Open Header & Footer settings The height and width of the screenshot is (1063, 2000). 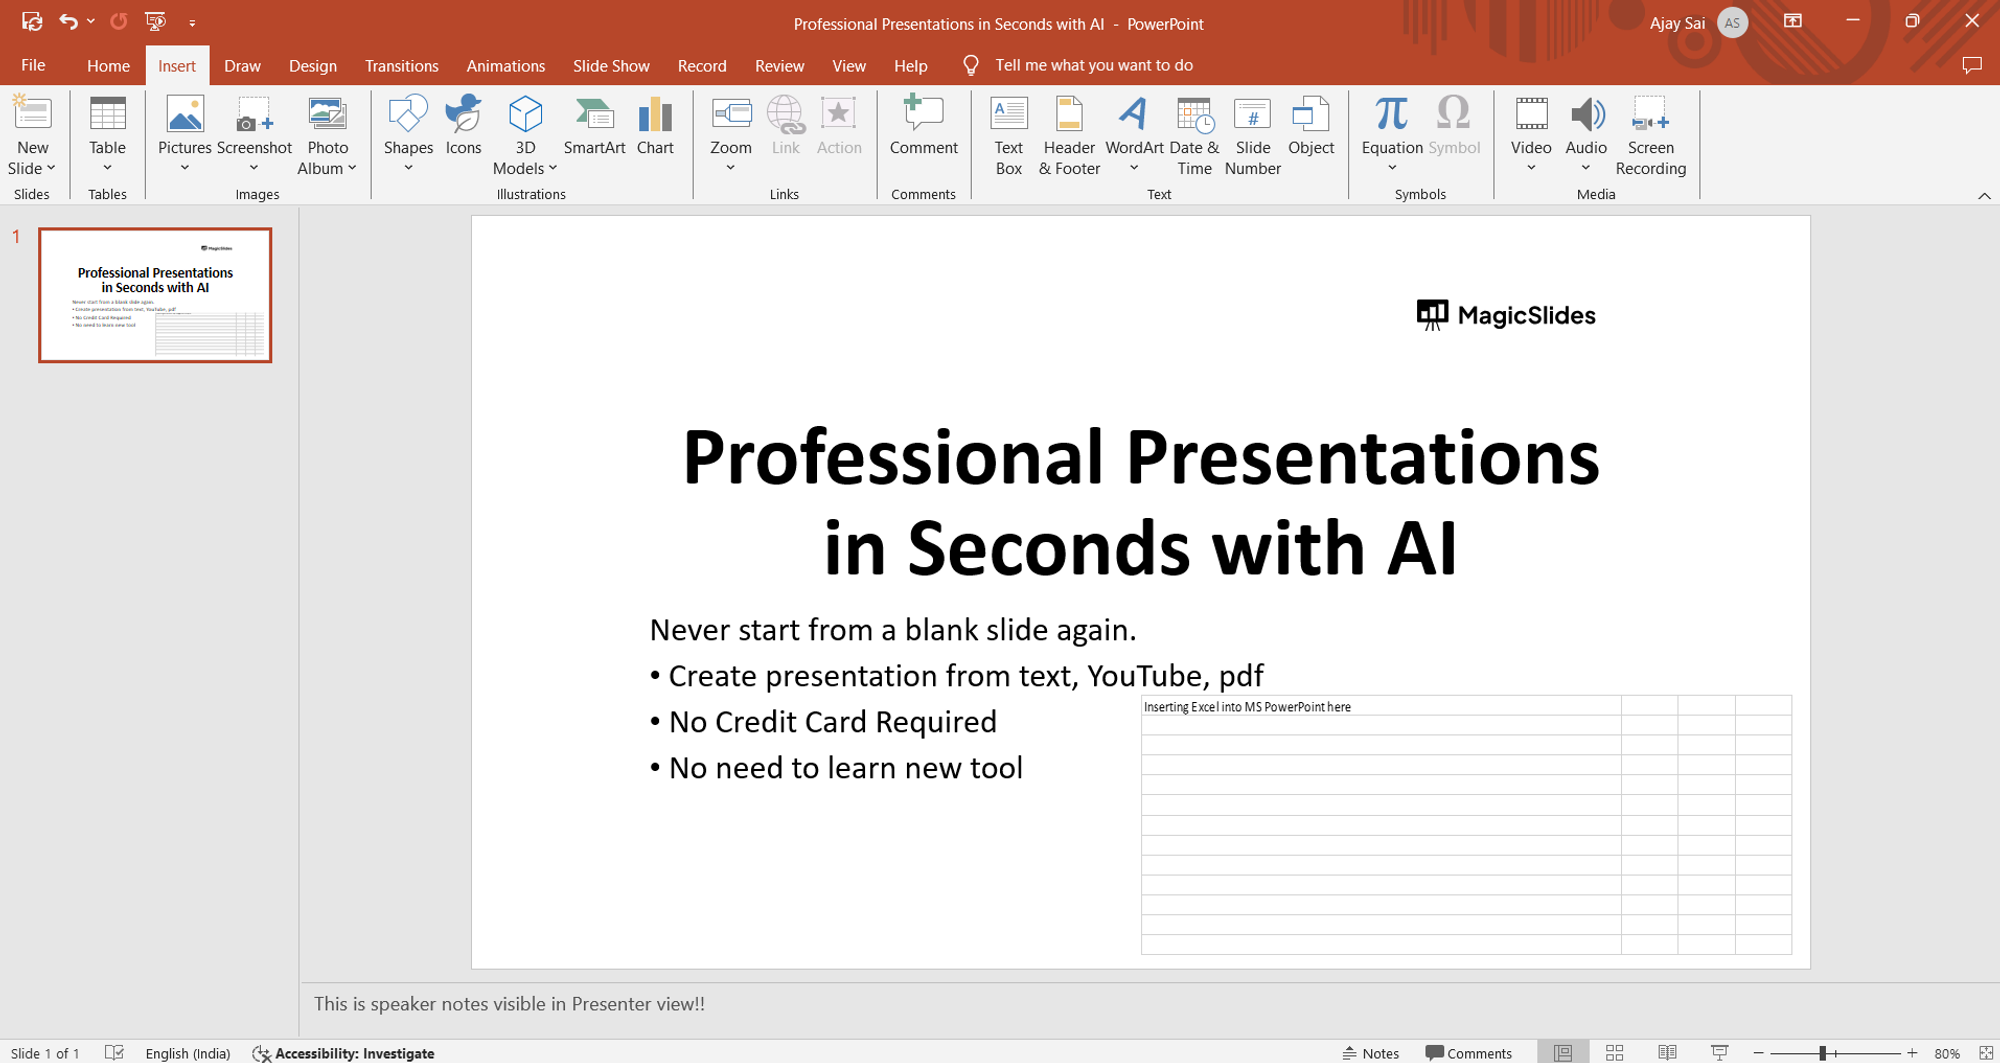[x=1069, y=136]
